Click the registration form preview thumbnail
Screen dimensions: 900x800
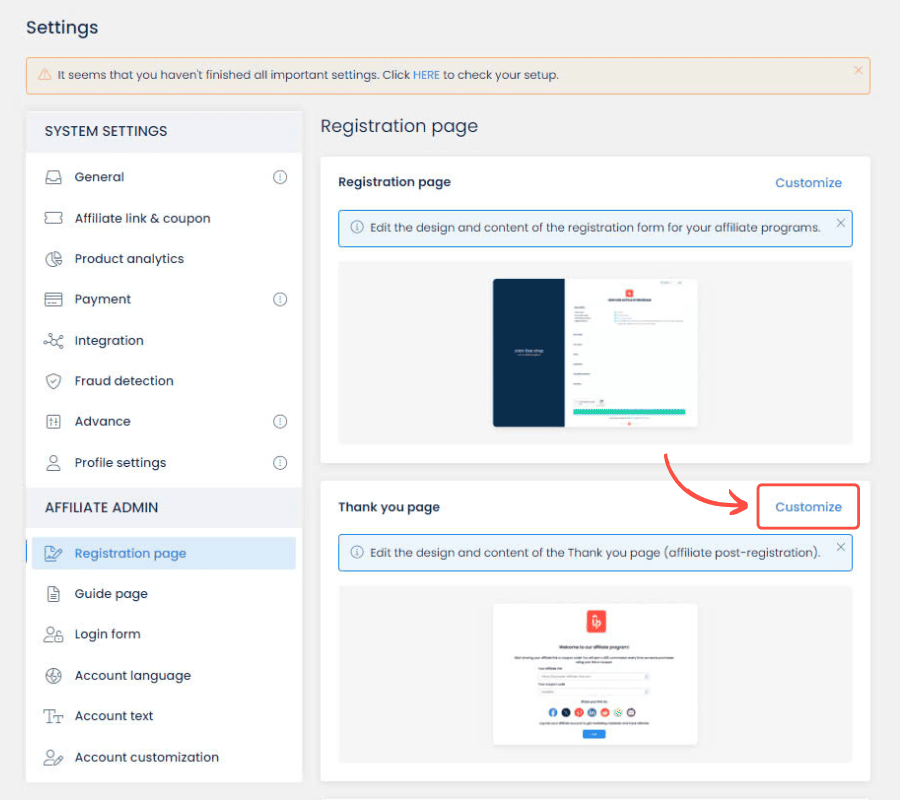tap(595, 352)
